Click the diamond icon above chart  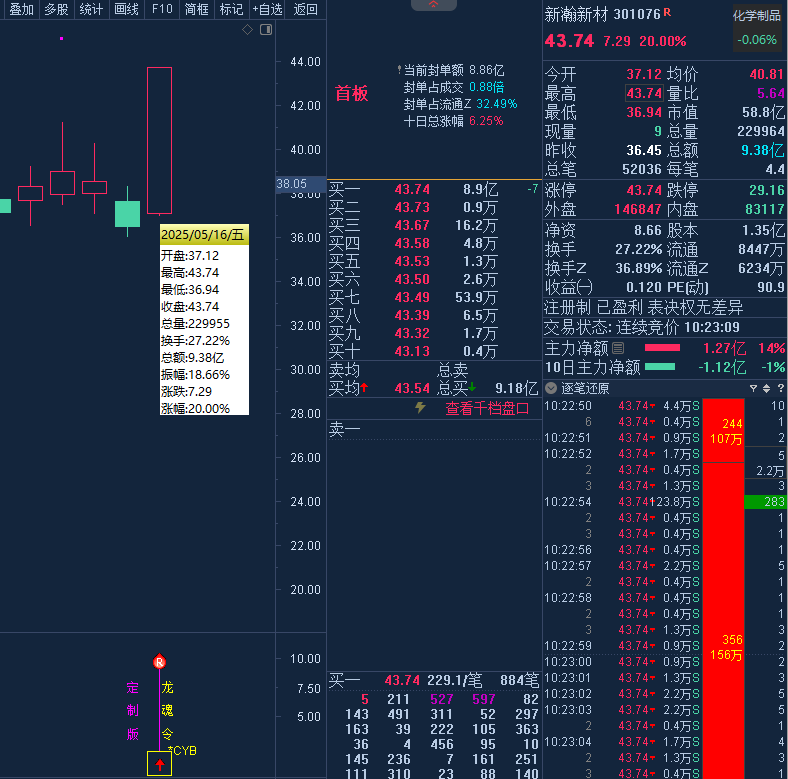(x=247, y=30)
